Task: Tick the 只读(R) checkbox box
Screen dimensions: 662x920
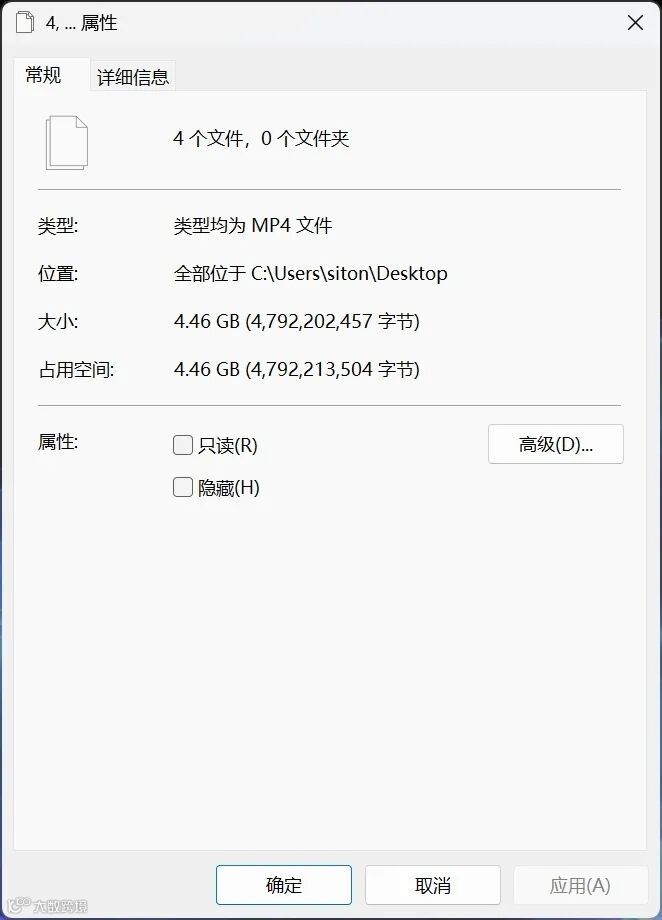Action: pyautogui.click(x=183, y=445)
